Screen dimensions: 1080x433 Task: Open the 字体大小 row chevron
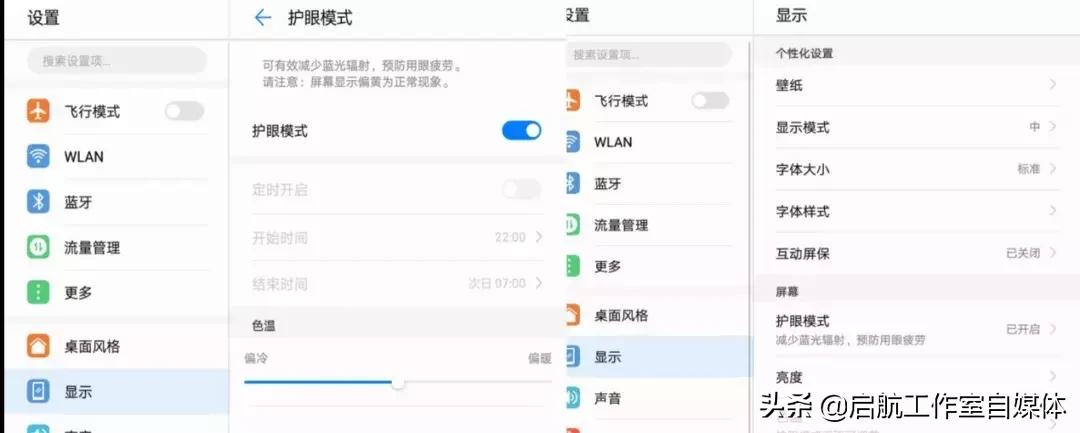pyautogui.click(x=1053, y=169)
